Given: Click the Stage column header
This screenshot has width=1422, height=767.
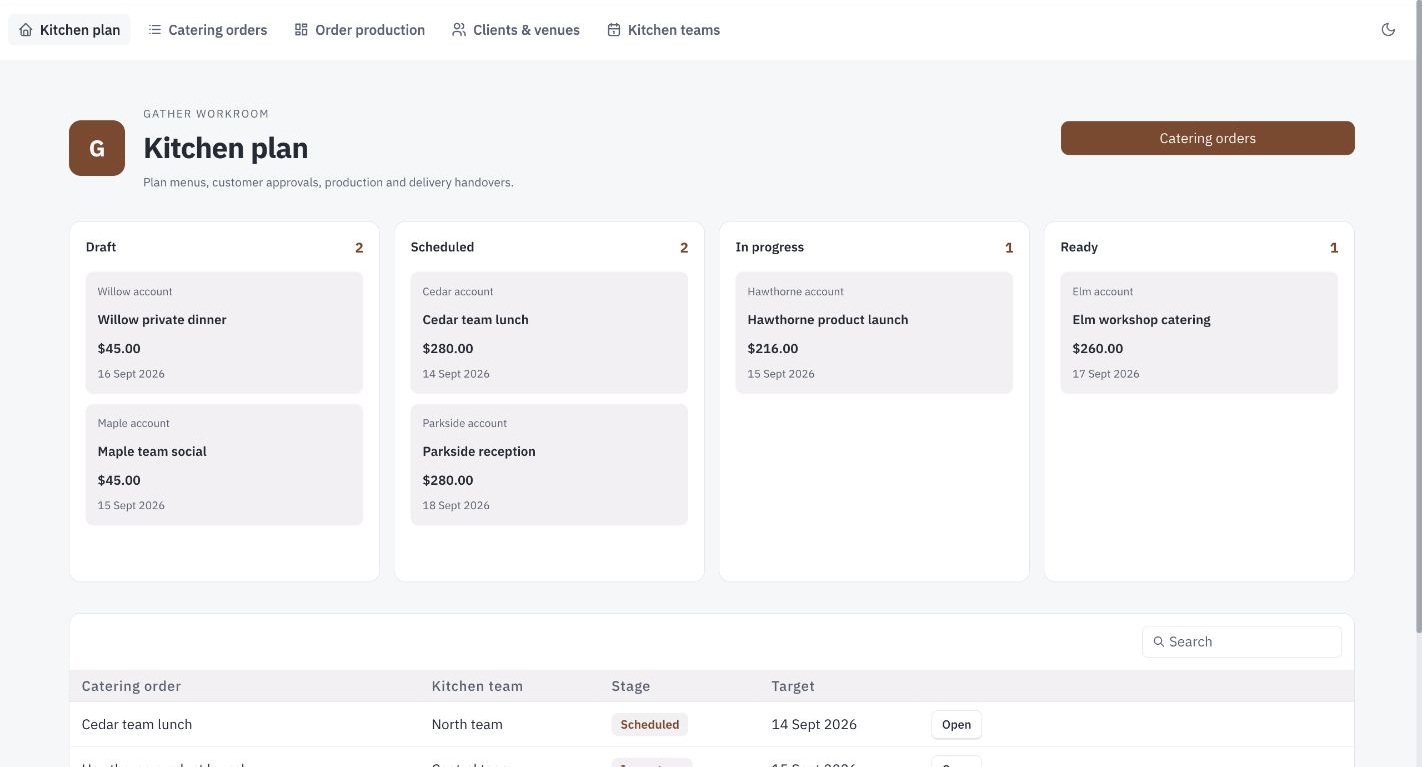Looking at the screenshot, I should (x=631, y=686).
